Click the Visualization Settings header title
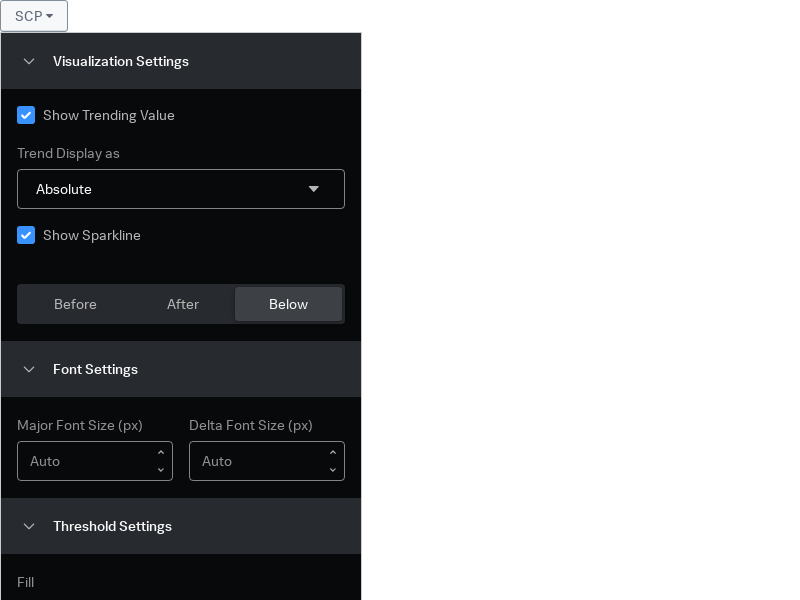This screenshot has width=800, height=600. click(x=121, y=61)
